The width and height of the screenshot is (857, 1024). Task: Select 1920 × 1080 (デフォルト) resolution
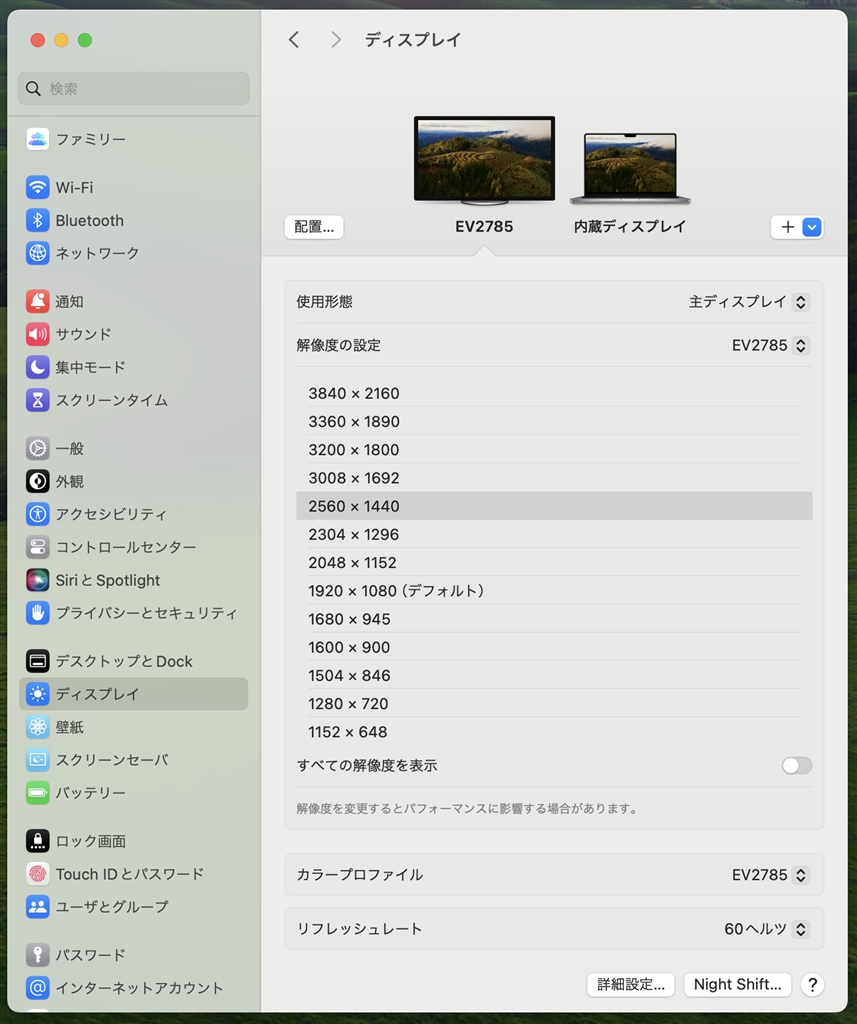pos(554,590)
